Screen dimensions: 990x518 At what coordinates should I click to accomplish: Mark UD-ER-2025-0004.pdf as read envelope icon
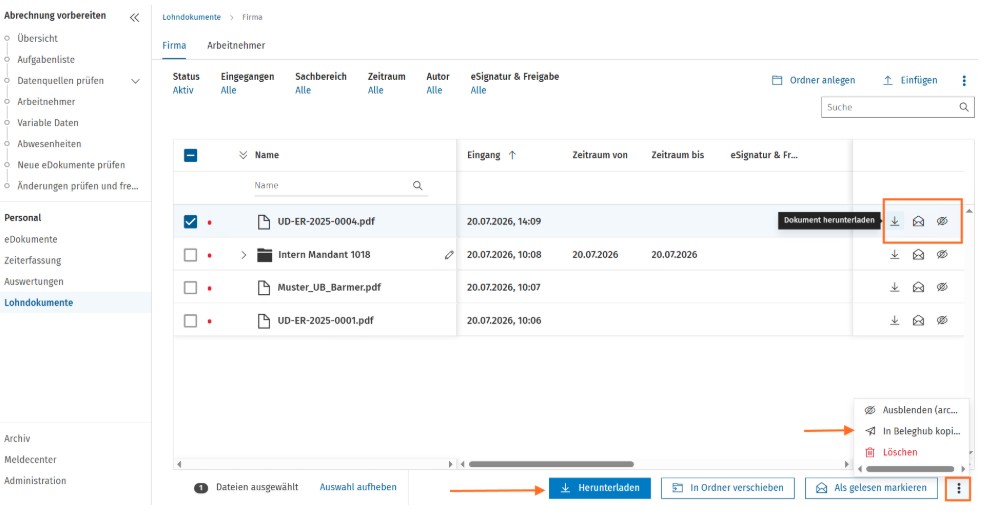point(918,221)
